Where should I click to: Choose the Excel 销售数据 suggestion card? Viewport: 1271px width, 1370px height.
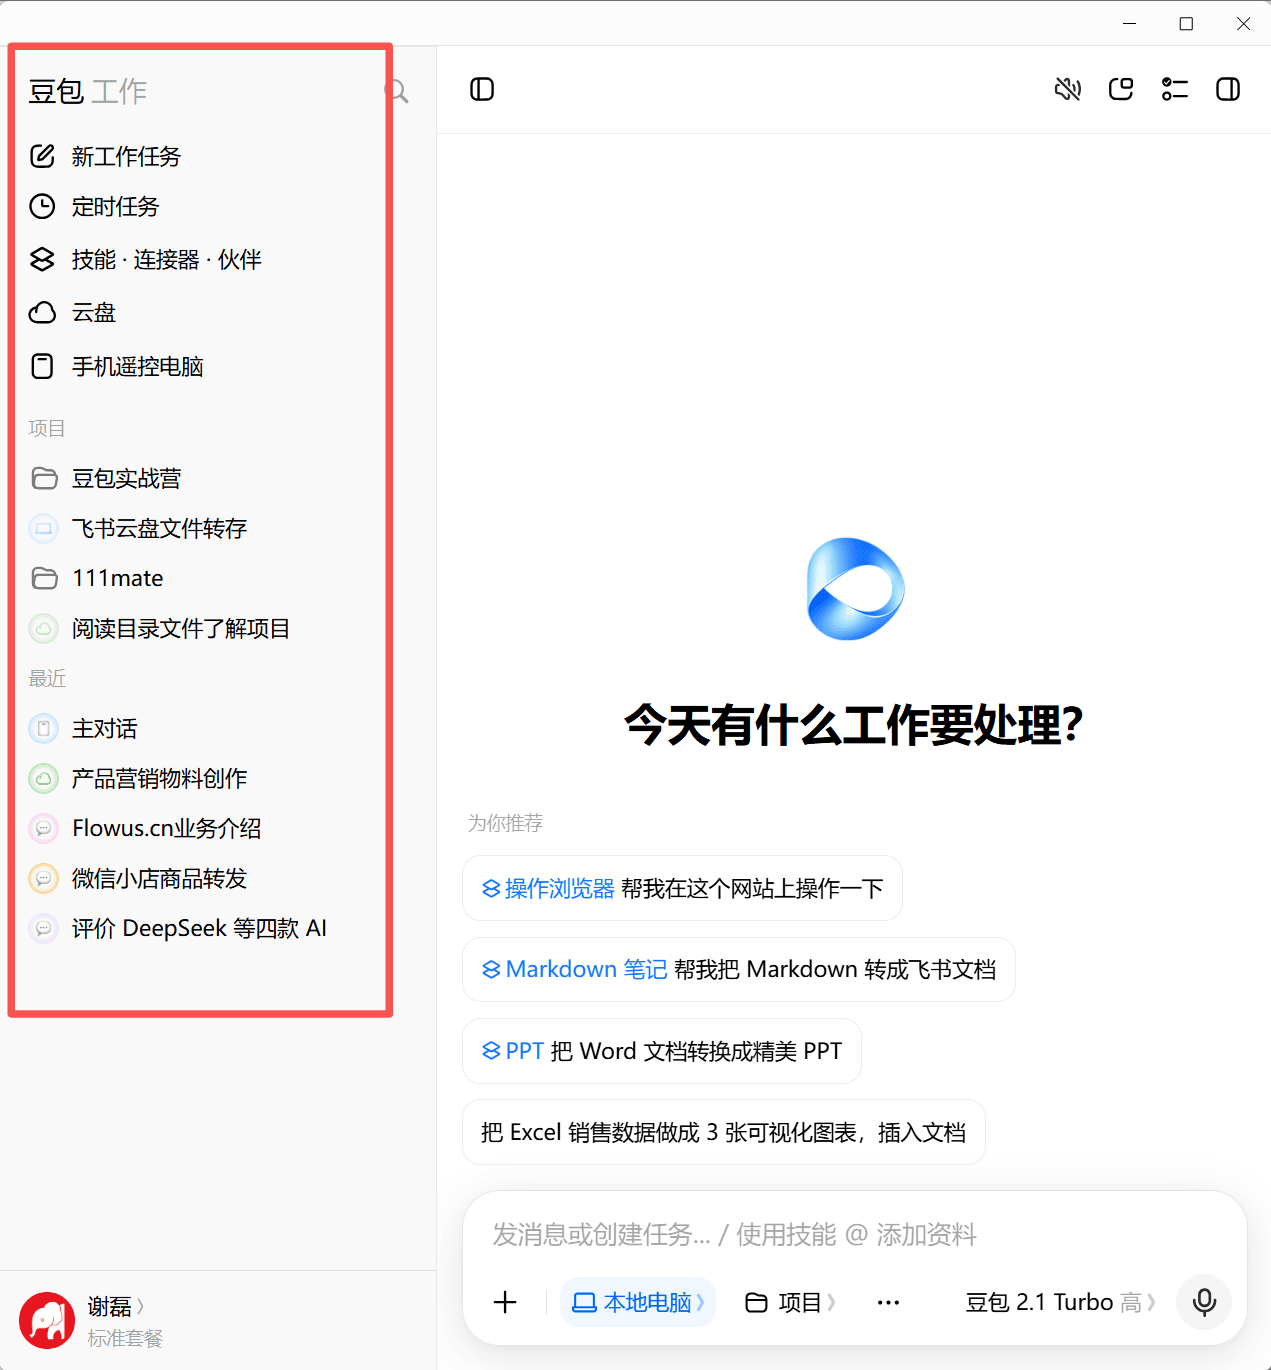pyautogui.click(x=724, y=1132)
